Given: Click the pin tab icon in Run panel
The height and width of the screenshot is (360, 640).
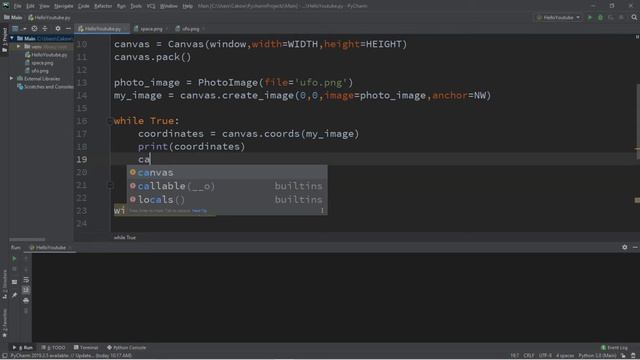Looking at the screenshot, I should (x=14, y=295).
